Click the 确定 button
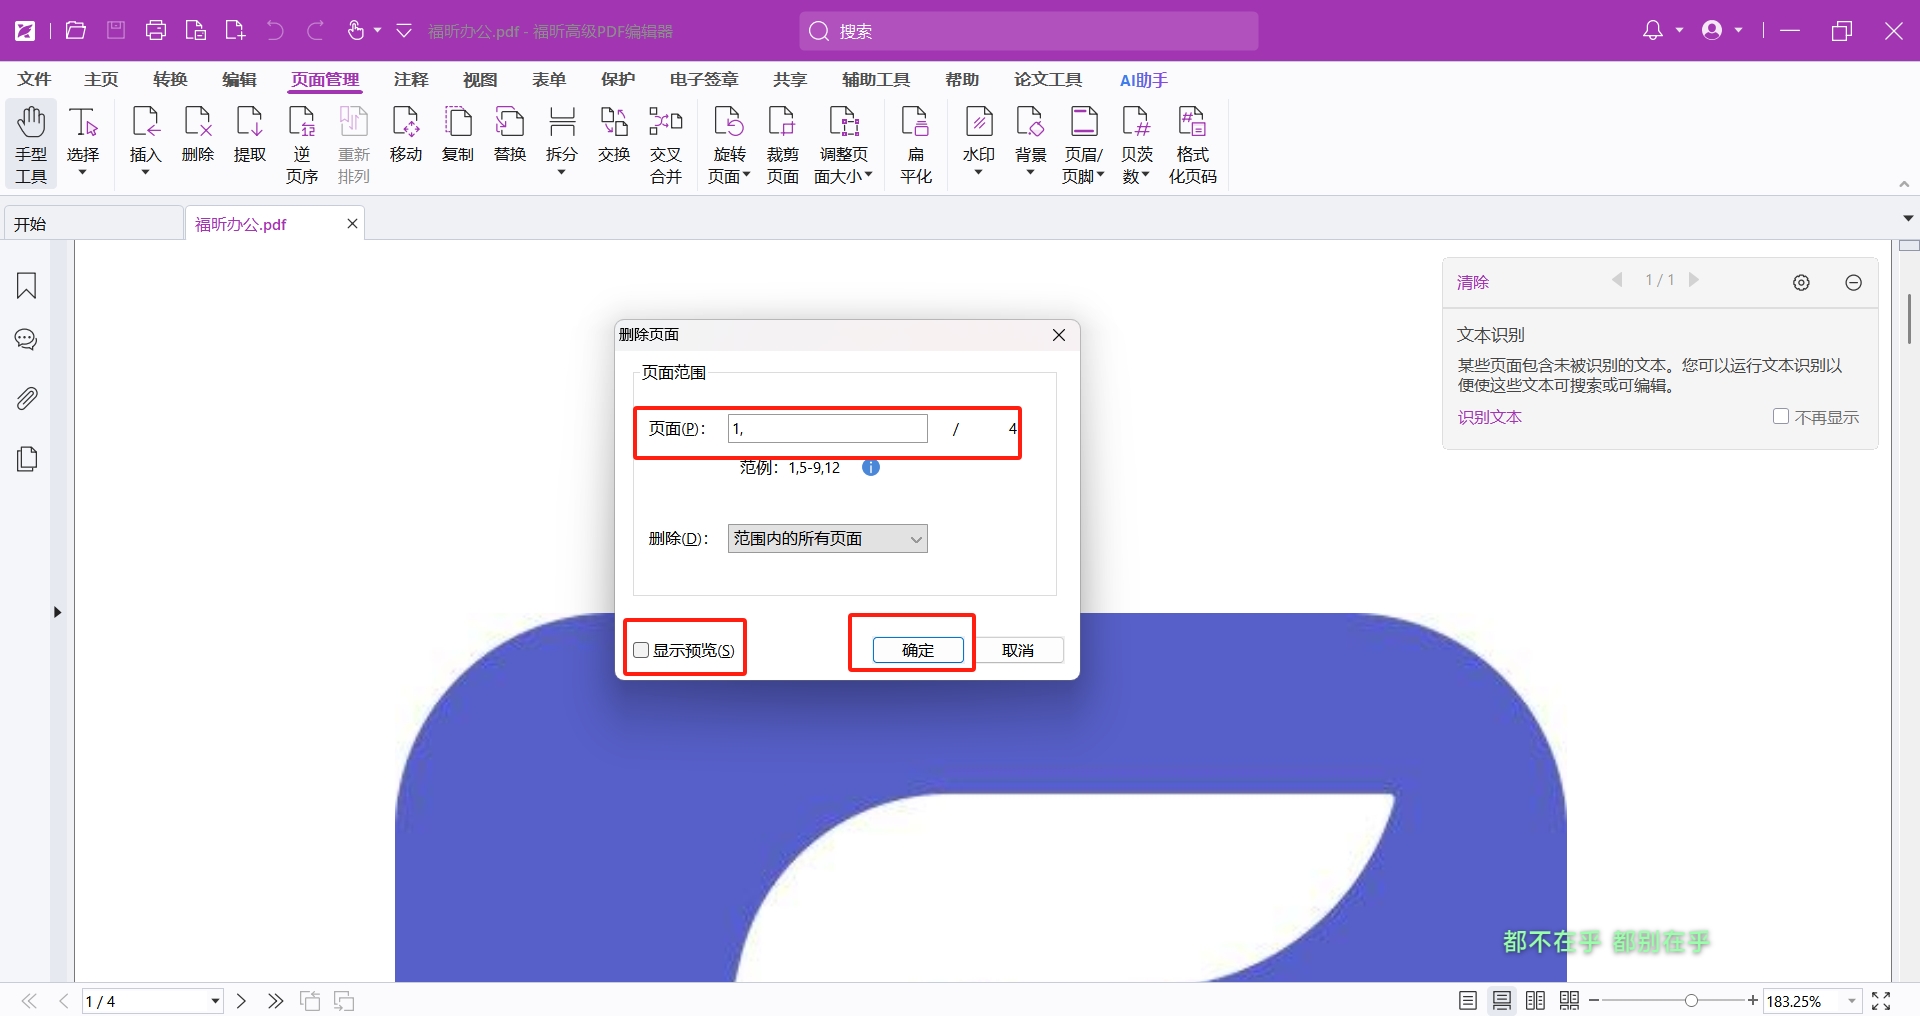The width and height of the screenshot is (1920, 1016). tap(917, 650)
